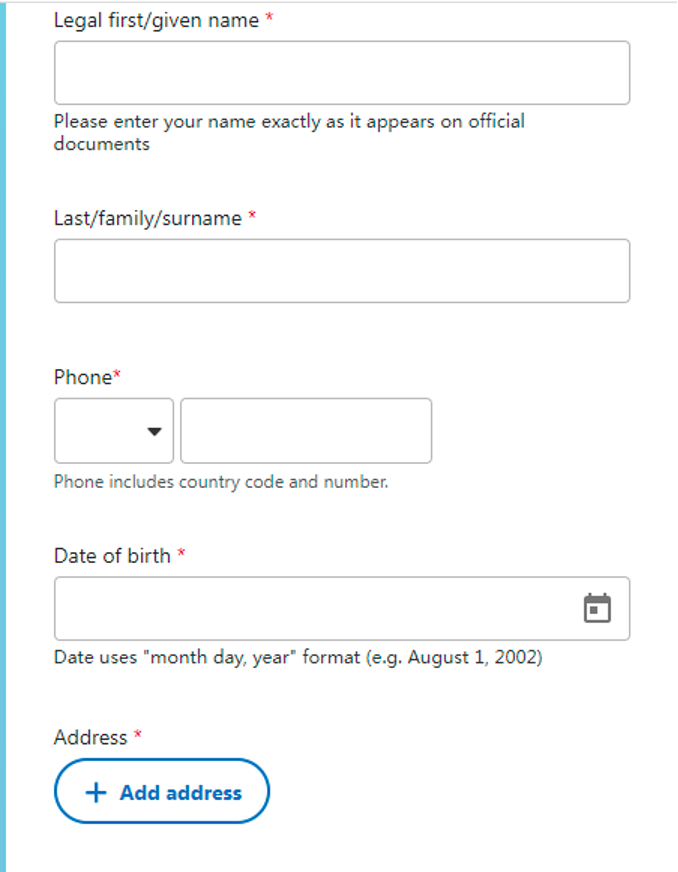Click the "Address" section label

pos(90,737)
